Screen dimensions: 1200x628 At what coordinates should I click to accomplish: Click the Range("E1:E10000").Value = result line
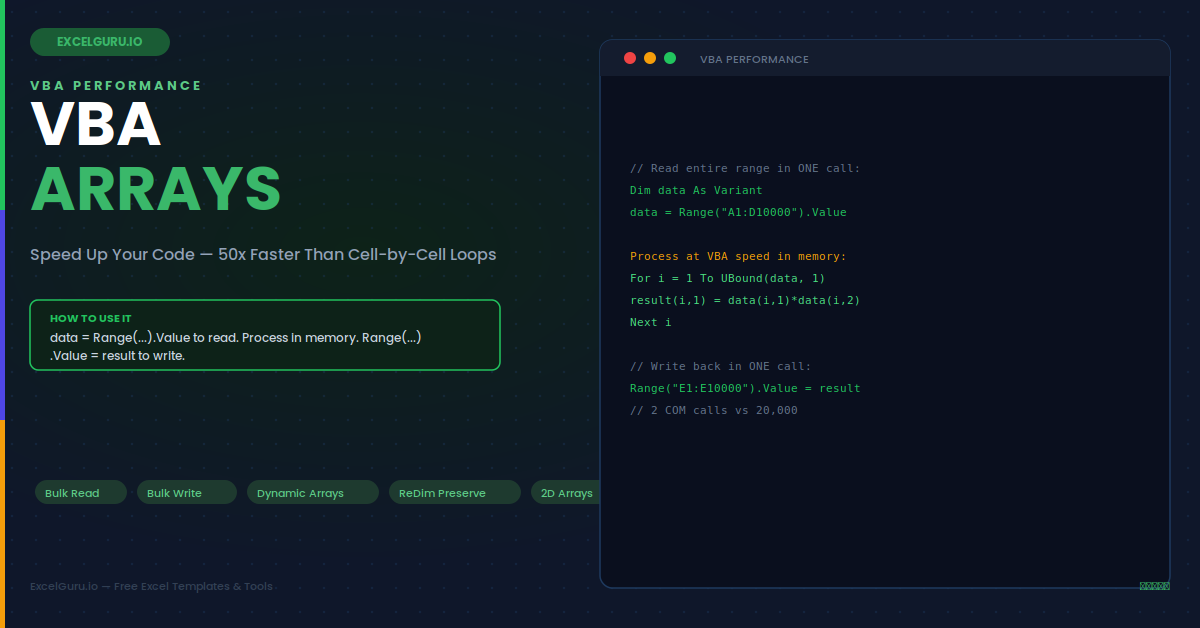coord(745,388)
